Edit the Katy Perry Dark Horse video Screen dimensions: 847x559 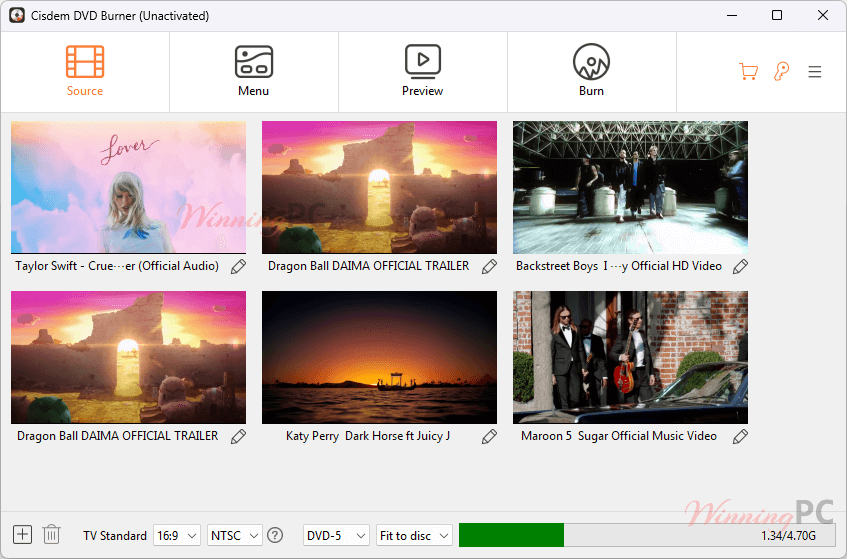click(x=489, y=436)
